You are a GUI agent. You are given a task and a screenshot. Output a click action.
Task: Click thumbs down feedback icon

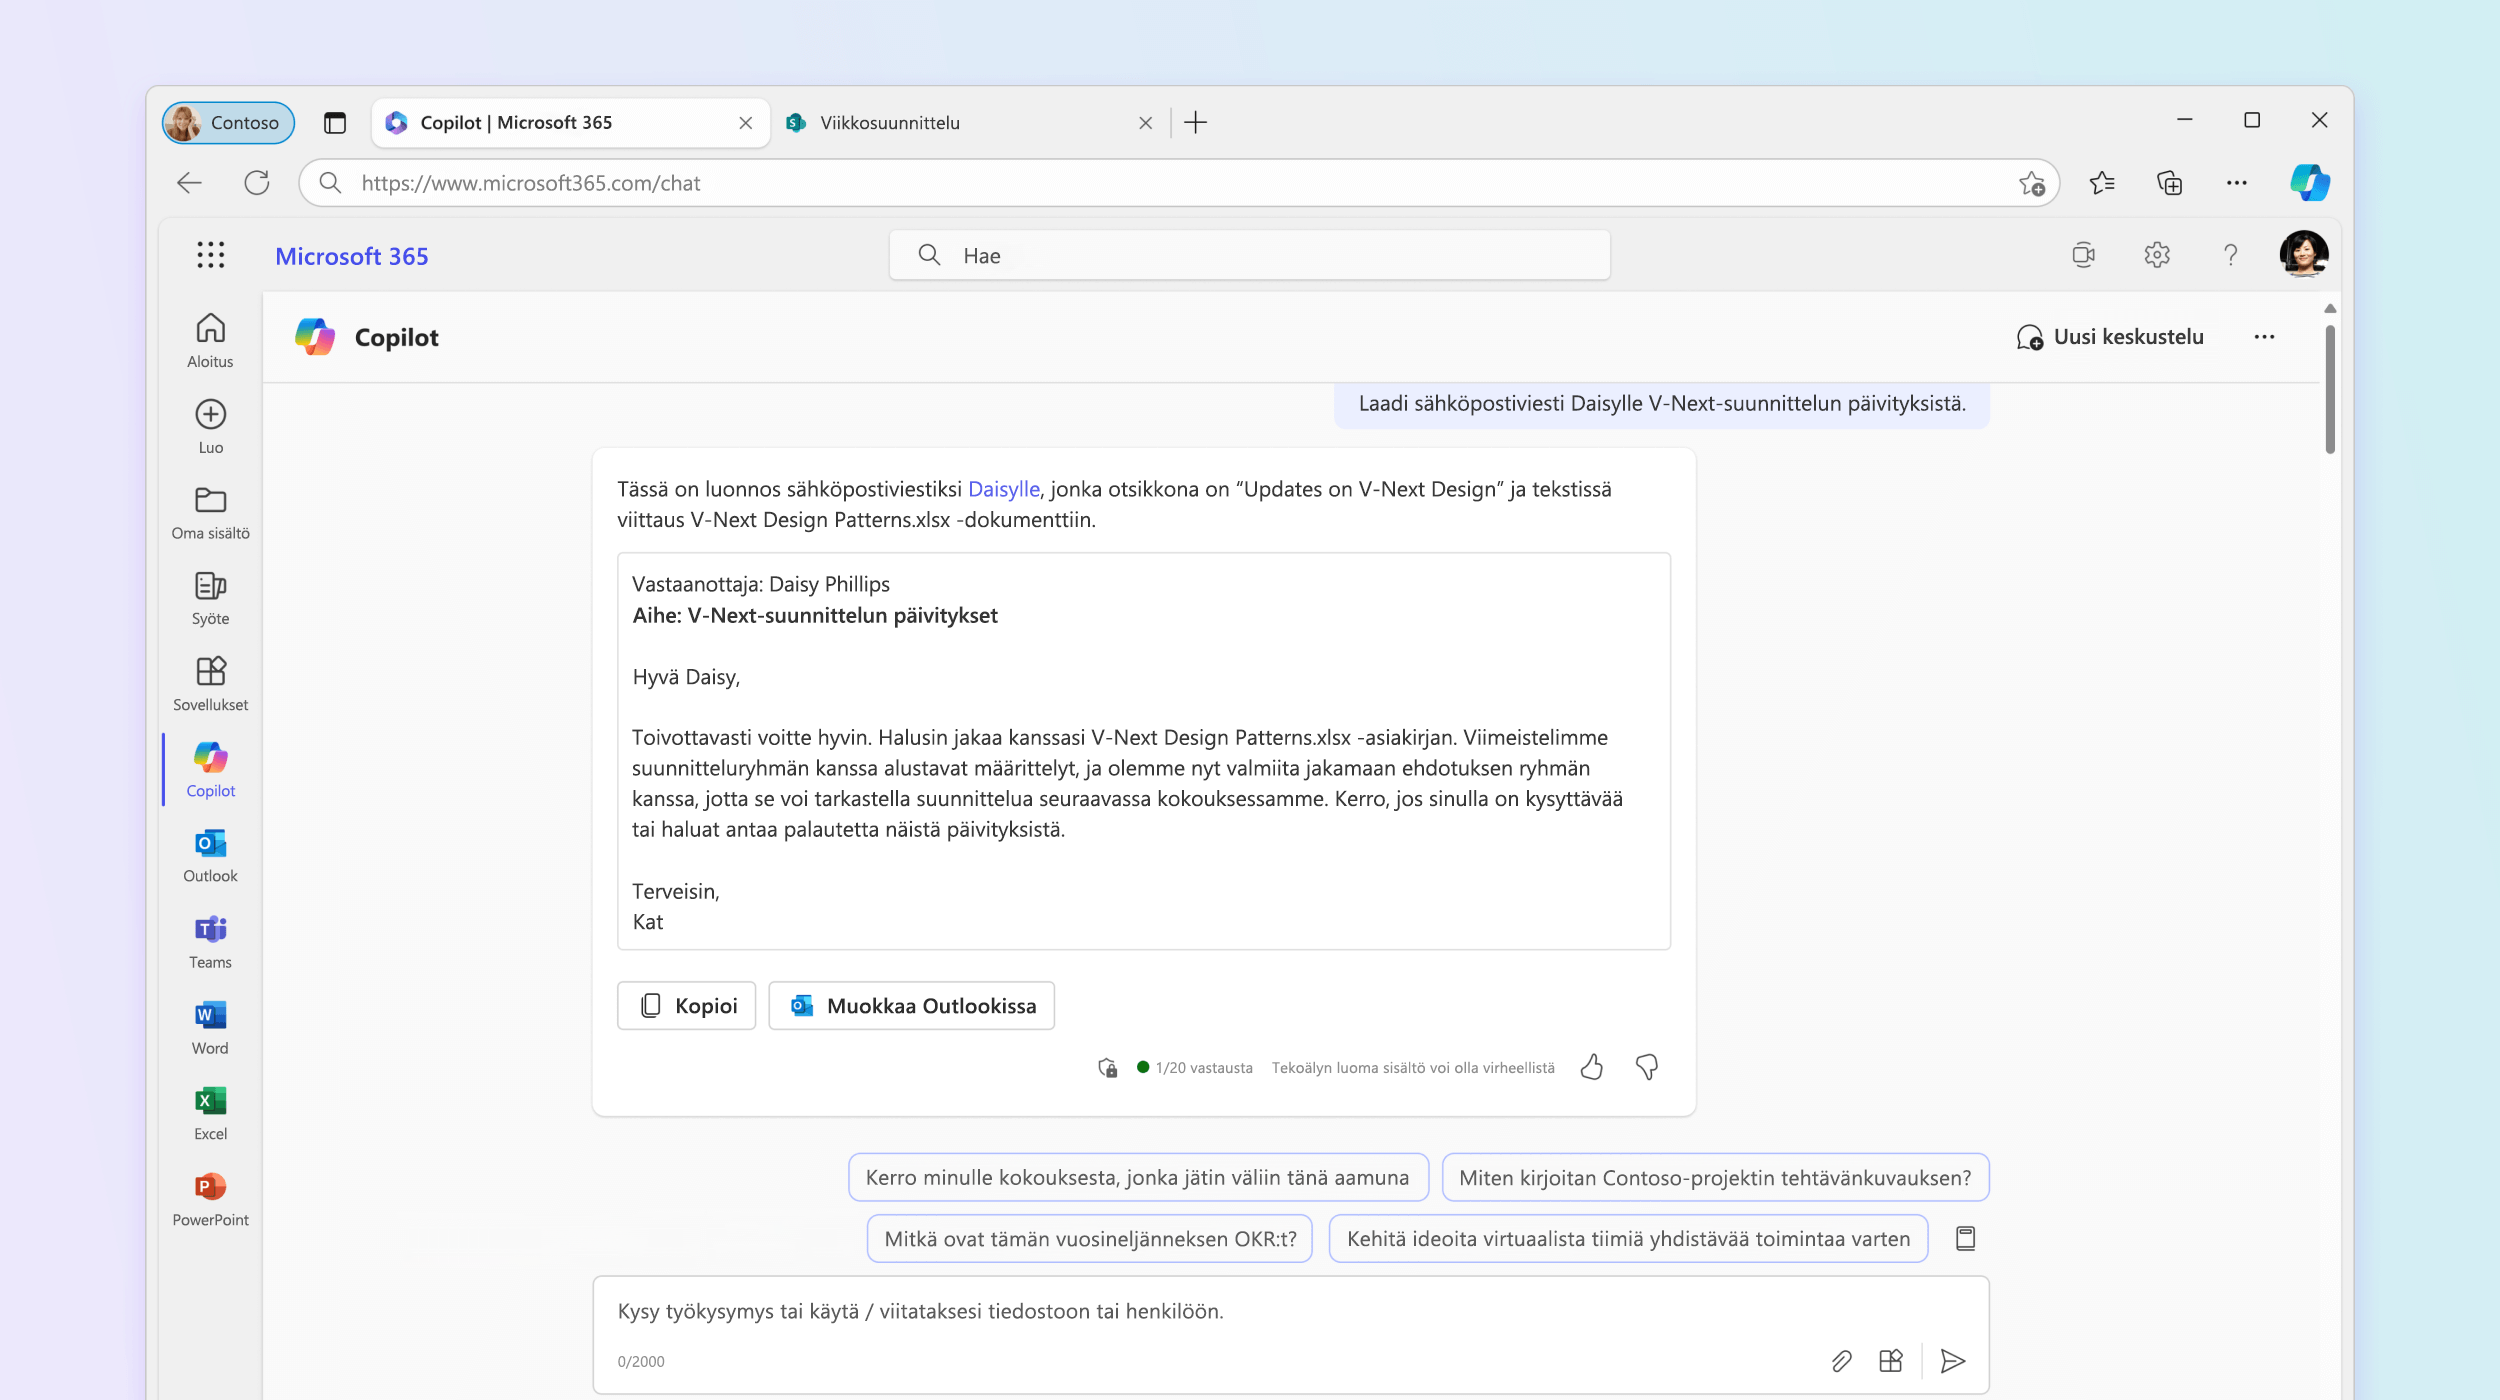[1645, 1065]
